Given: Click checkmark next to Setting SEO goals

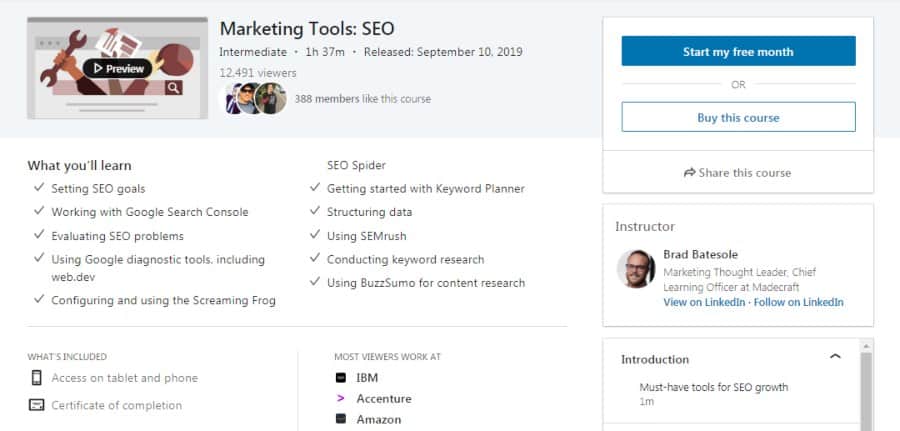Looking at the screenshot, I should (39, 188).
